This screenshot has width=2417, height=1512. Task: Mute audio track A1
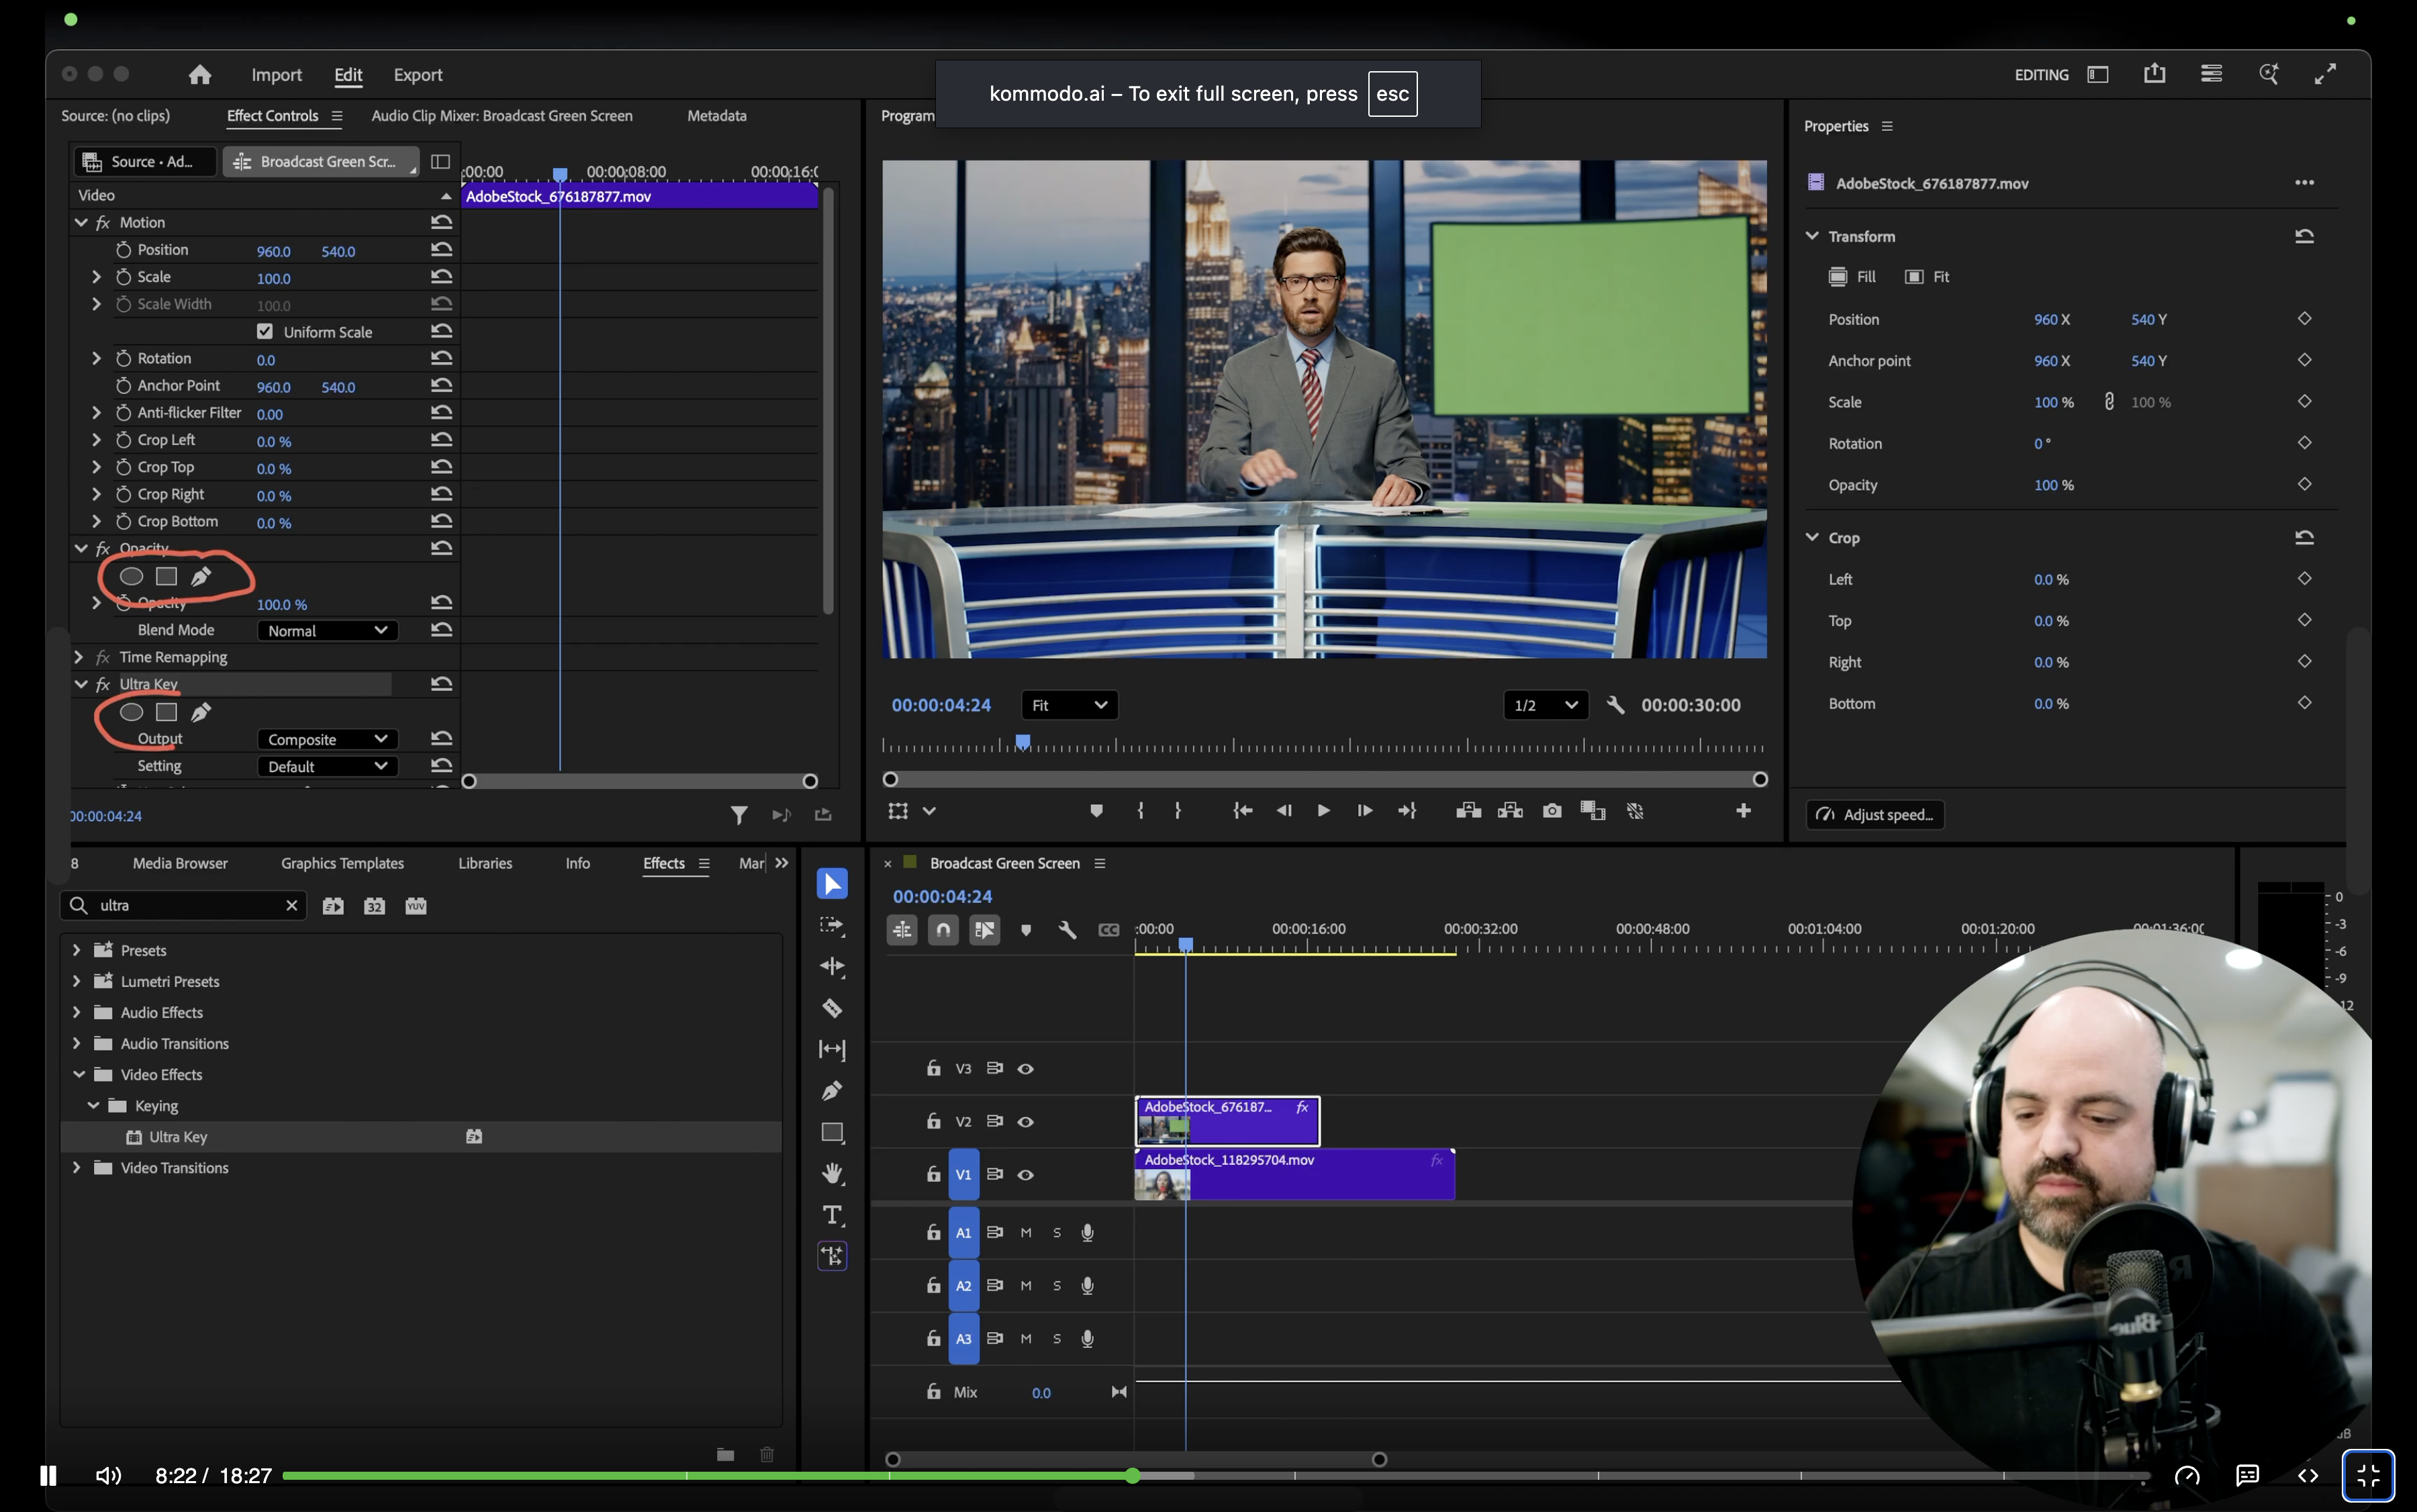point(1025,1233)
